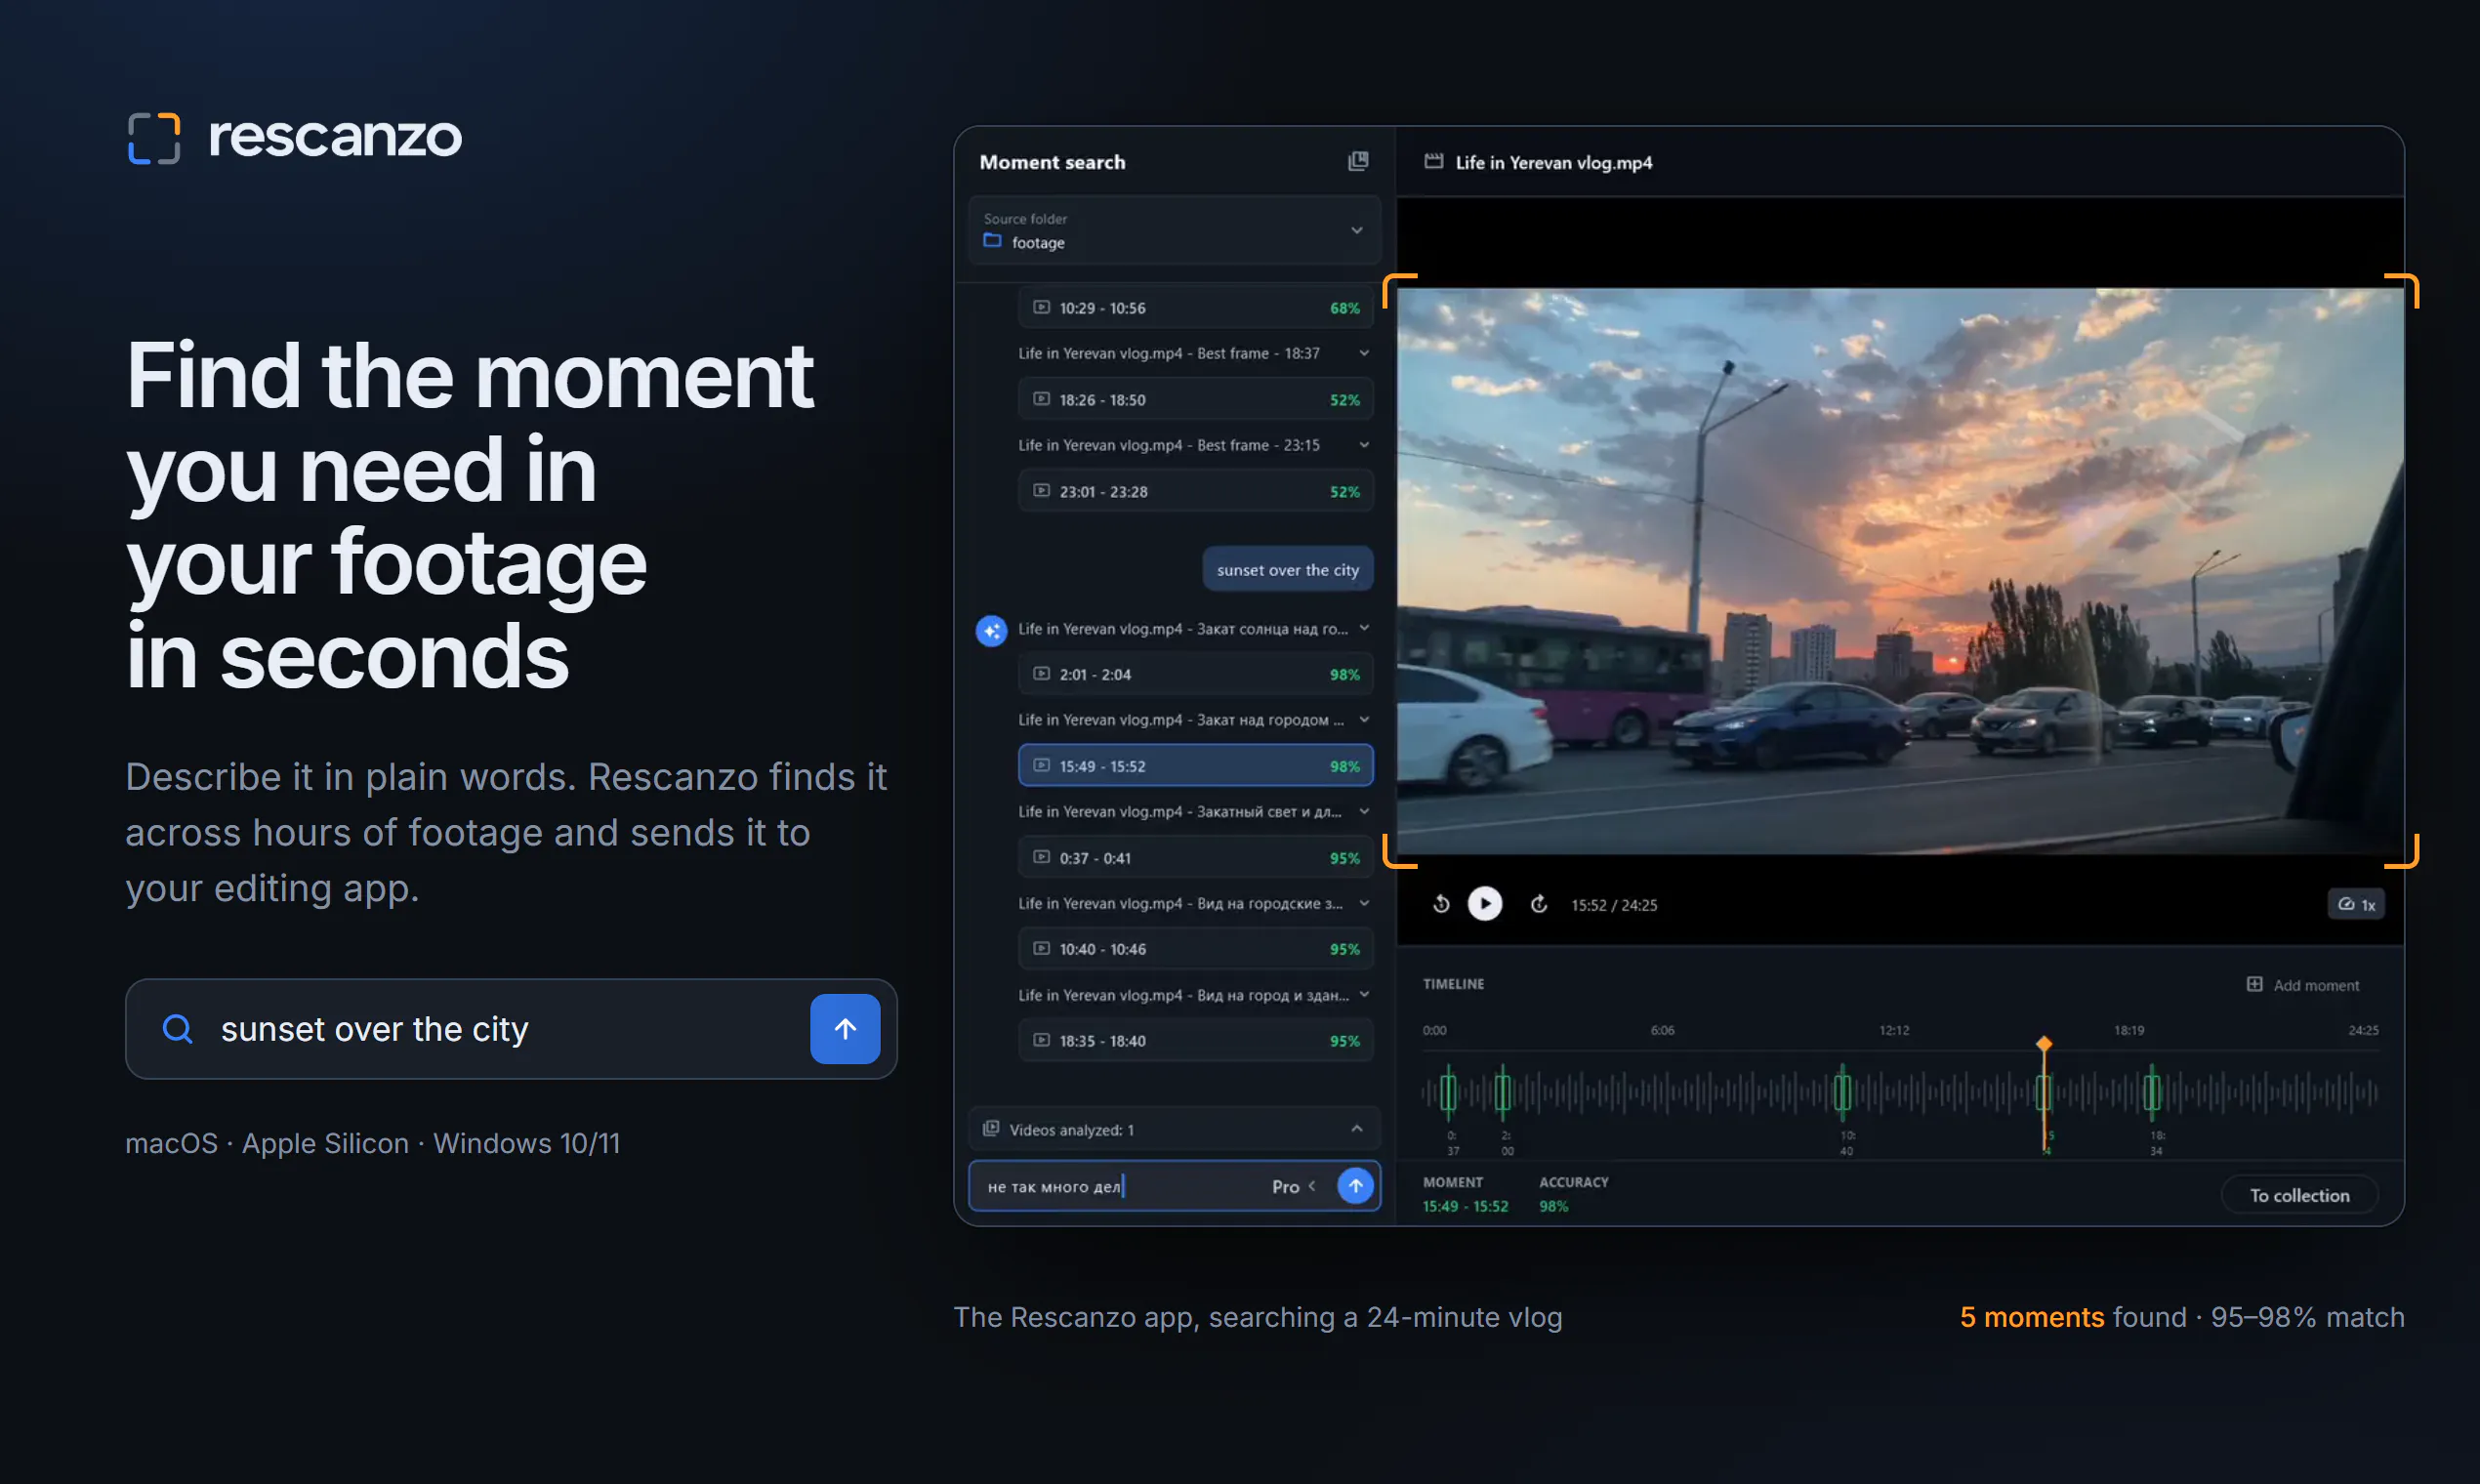This screenshot has height=1484, width=2480.
Task: Select the 18:26 - 18:50 moment row
Action: click(x=1195, y=400)
